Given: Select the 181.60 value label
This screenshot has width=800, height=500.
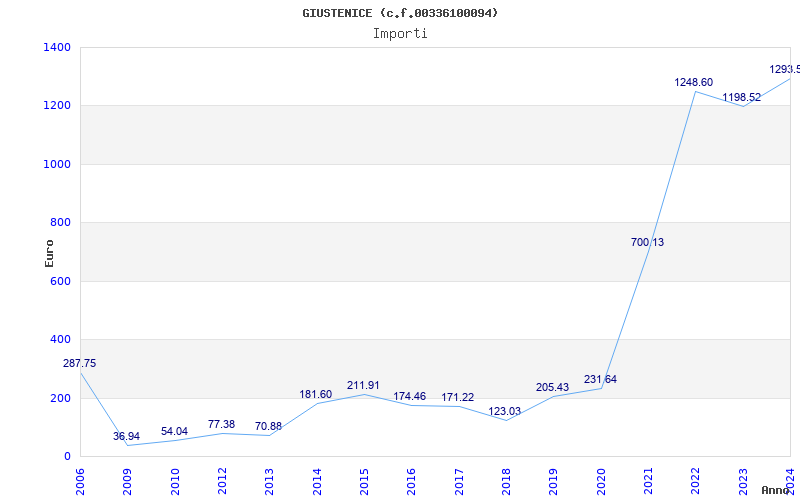Looking at the screenshot, I should pyautogui.click(x=316, y=394).
